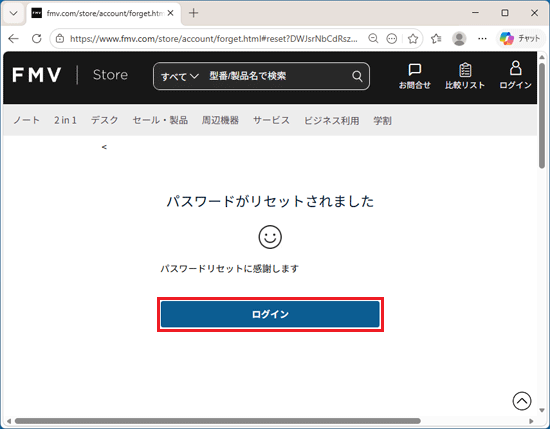
Task: Open Copilot チャット button
Action: coord(521,38)
